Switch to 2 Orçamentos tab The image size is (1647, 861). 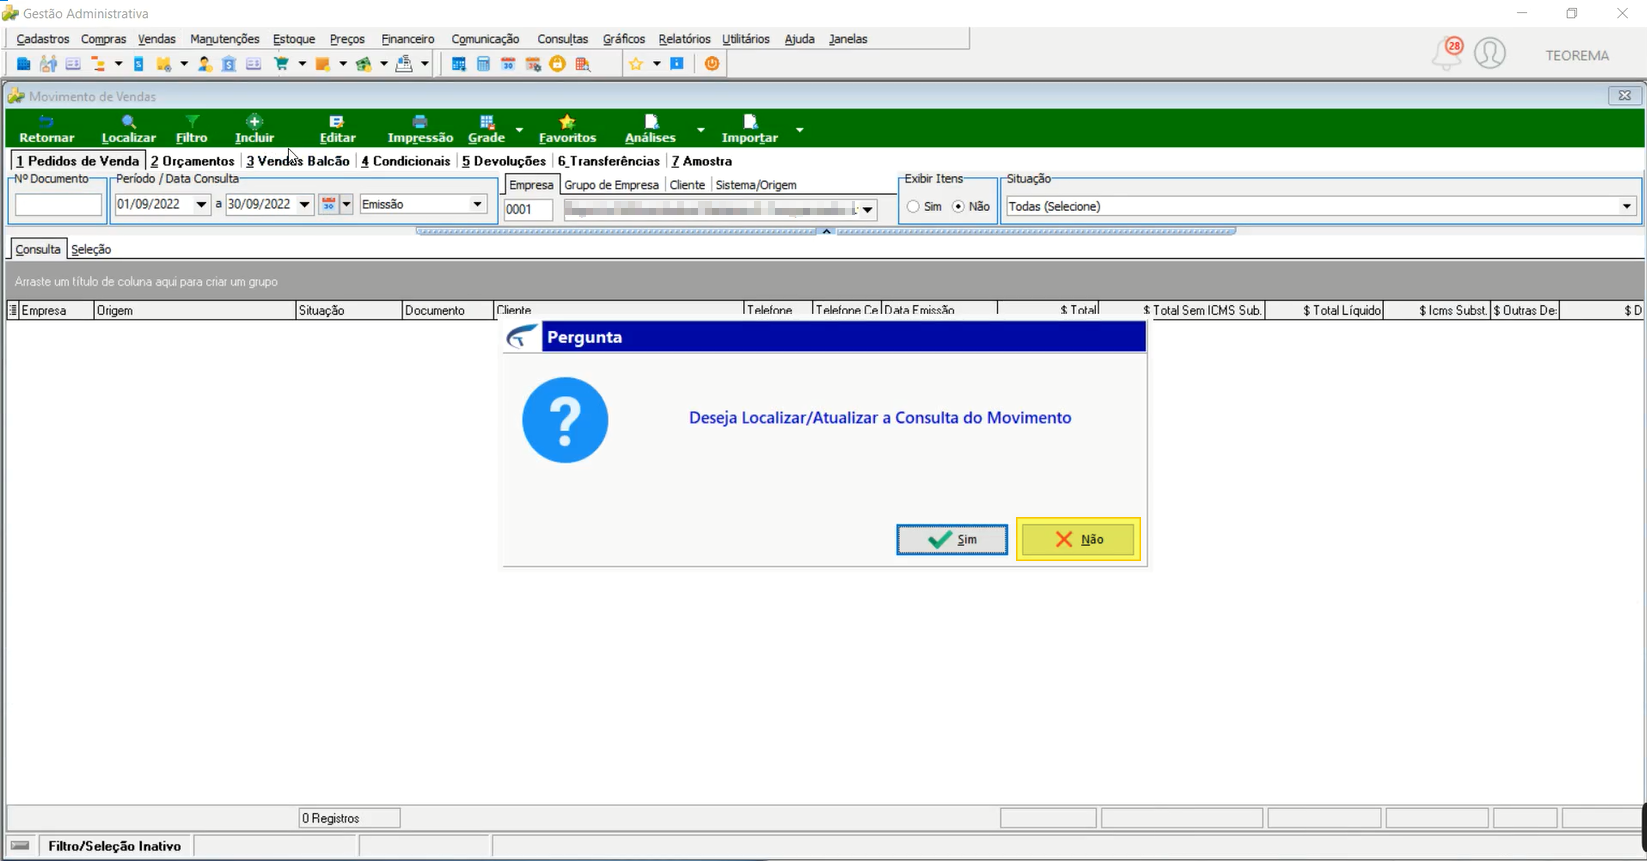(x=192, y=161)
